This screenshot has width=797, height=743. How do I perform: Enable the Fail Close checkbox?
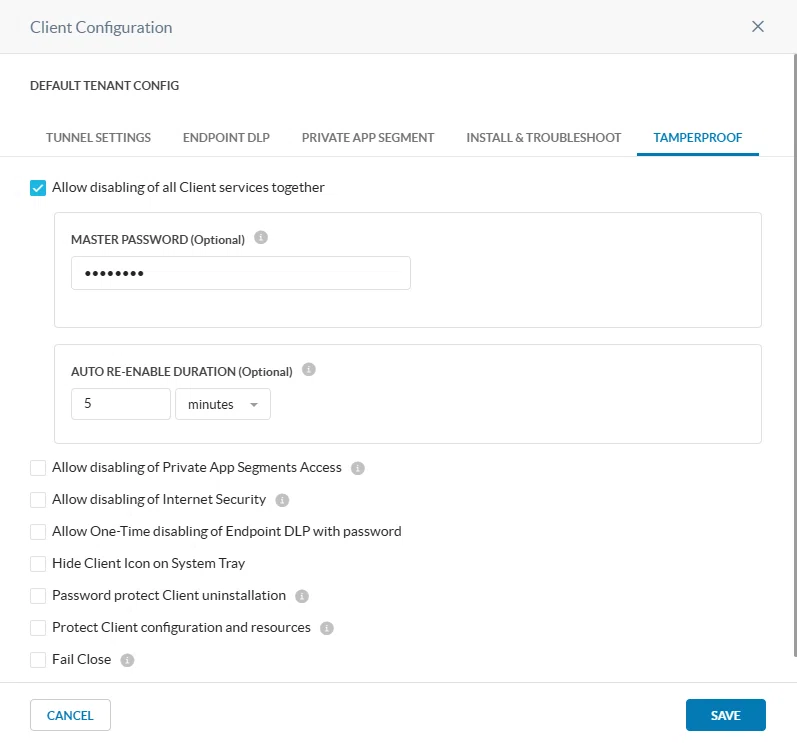pyautogui.click(x=38, y=660)
